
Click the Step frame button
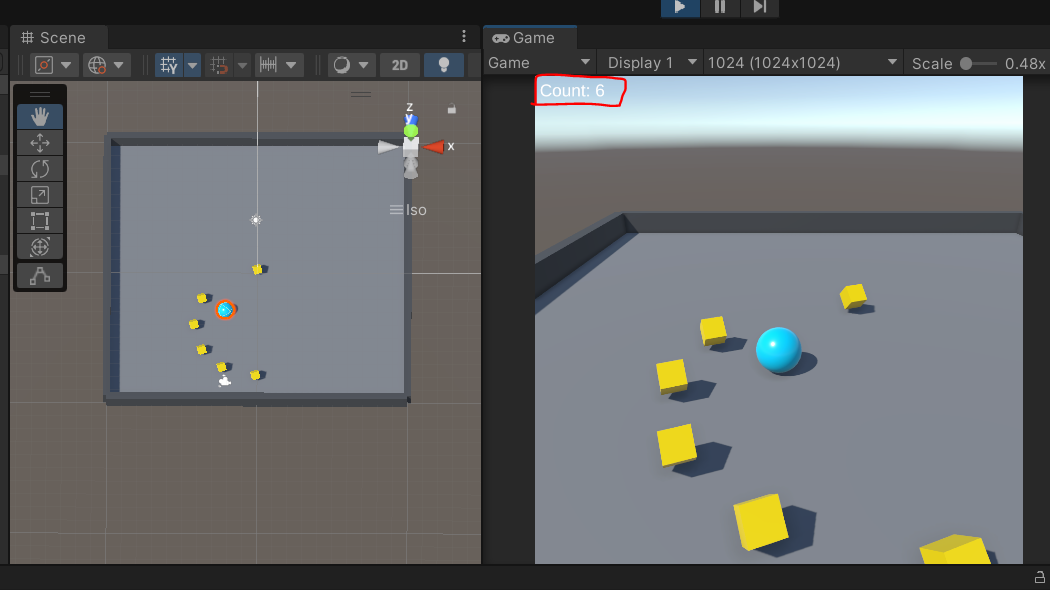point(759,7)
